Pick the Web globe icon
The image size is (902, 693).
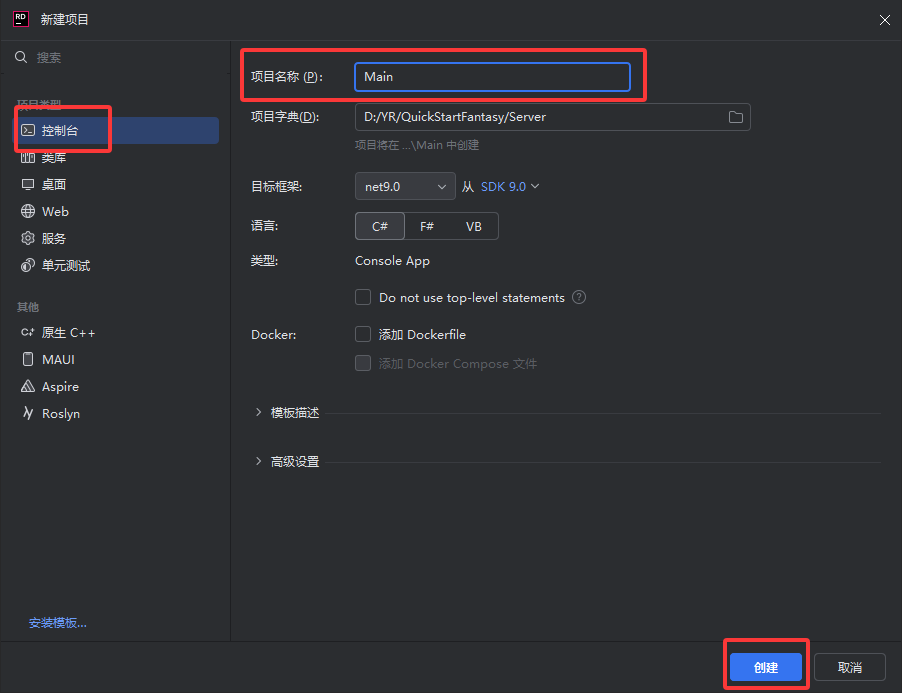pyautogui.click(x=28, y=212)
